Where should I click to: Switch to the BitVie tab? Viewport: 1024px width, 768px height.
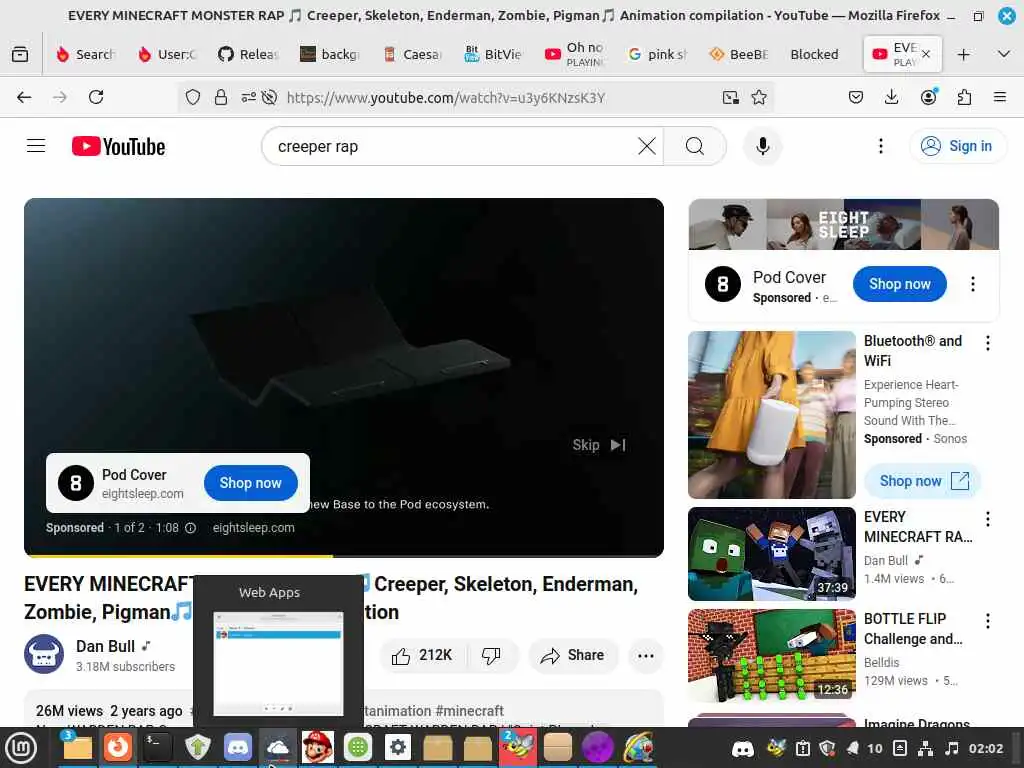click(493, 54)
